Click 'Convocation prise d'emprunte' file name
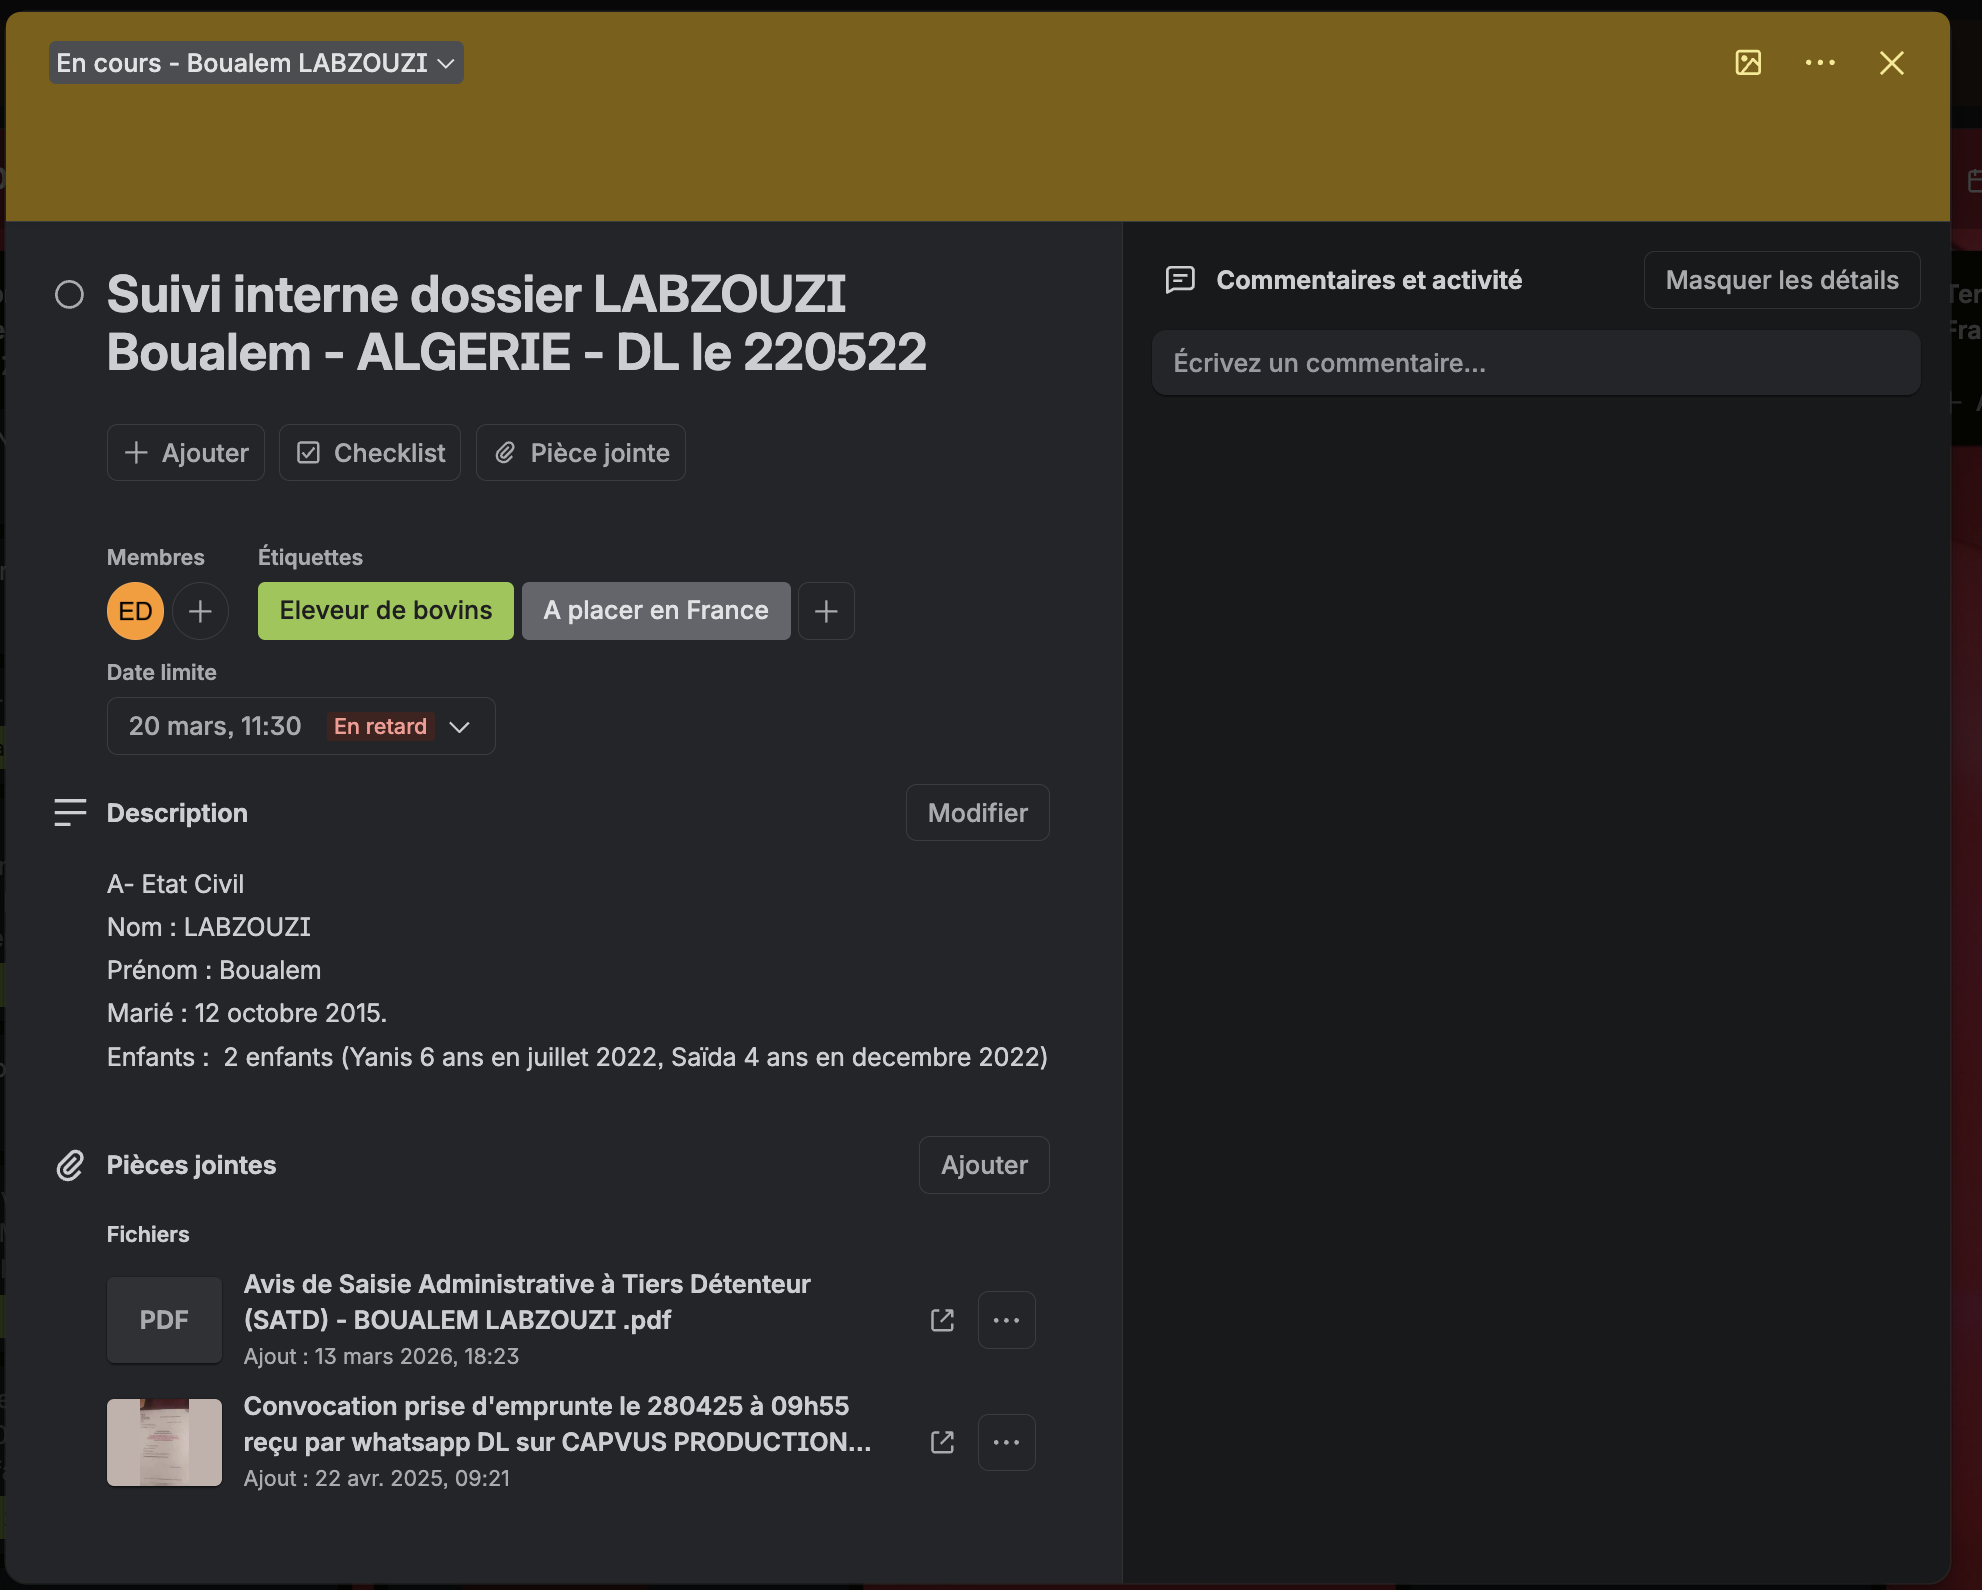 557,1424
